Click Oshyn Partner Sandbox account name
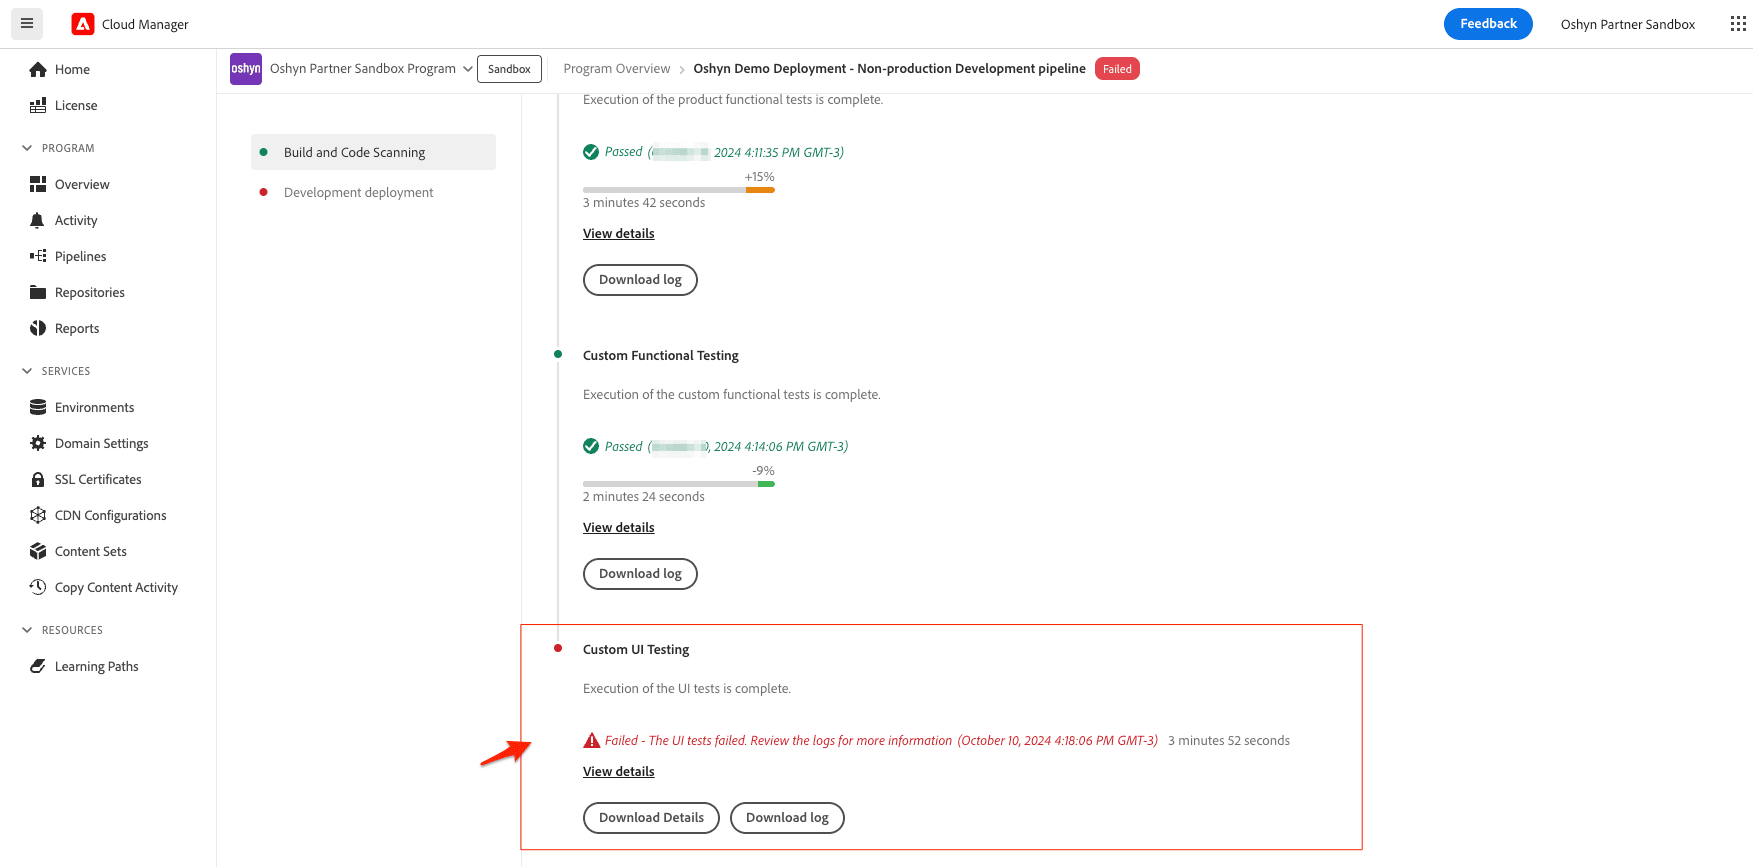The image size is (1753, 867). [1627, 24]
